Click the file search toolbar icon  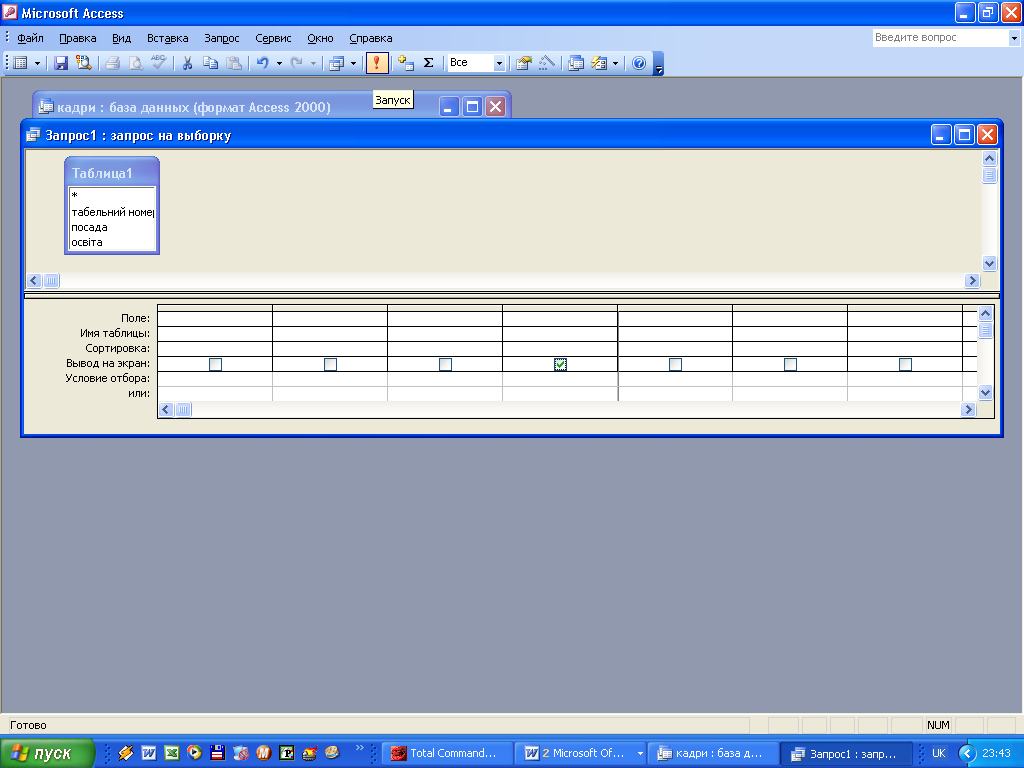(84, 63)
